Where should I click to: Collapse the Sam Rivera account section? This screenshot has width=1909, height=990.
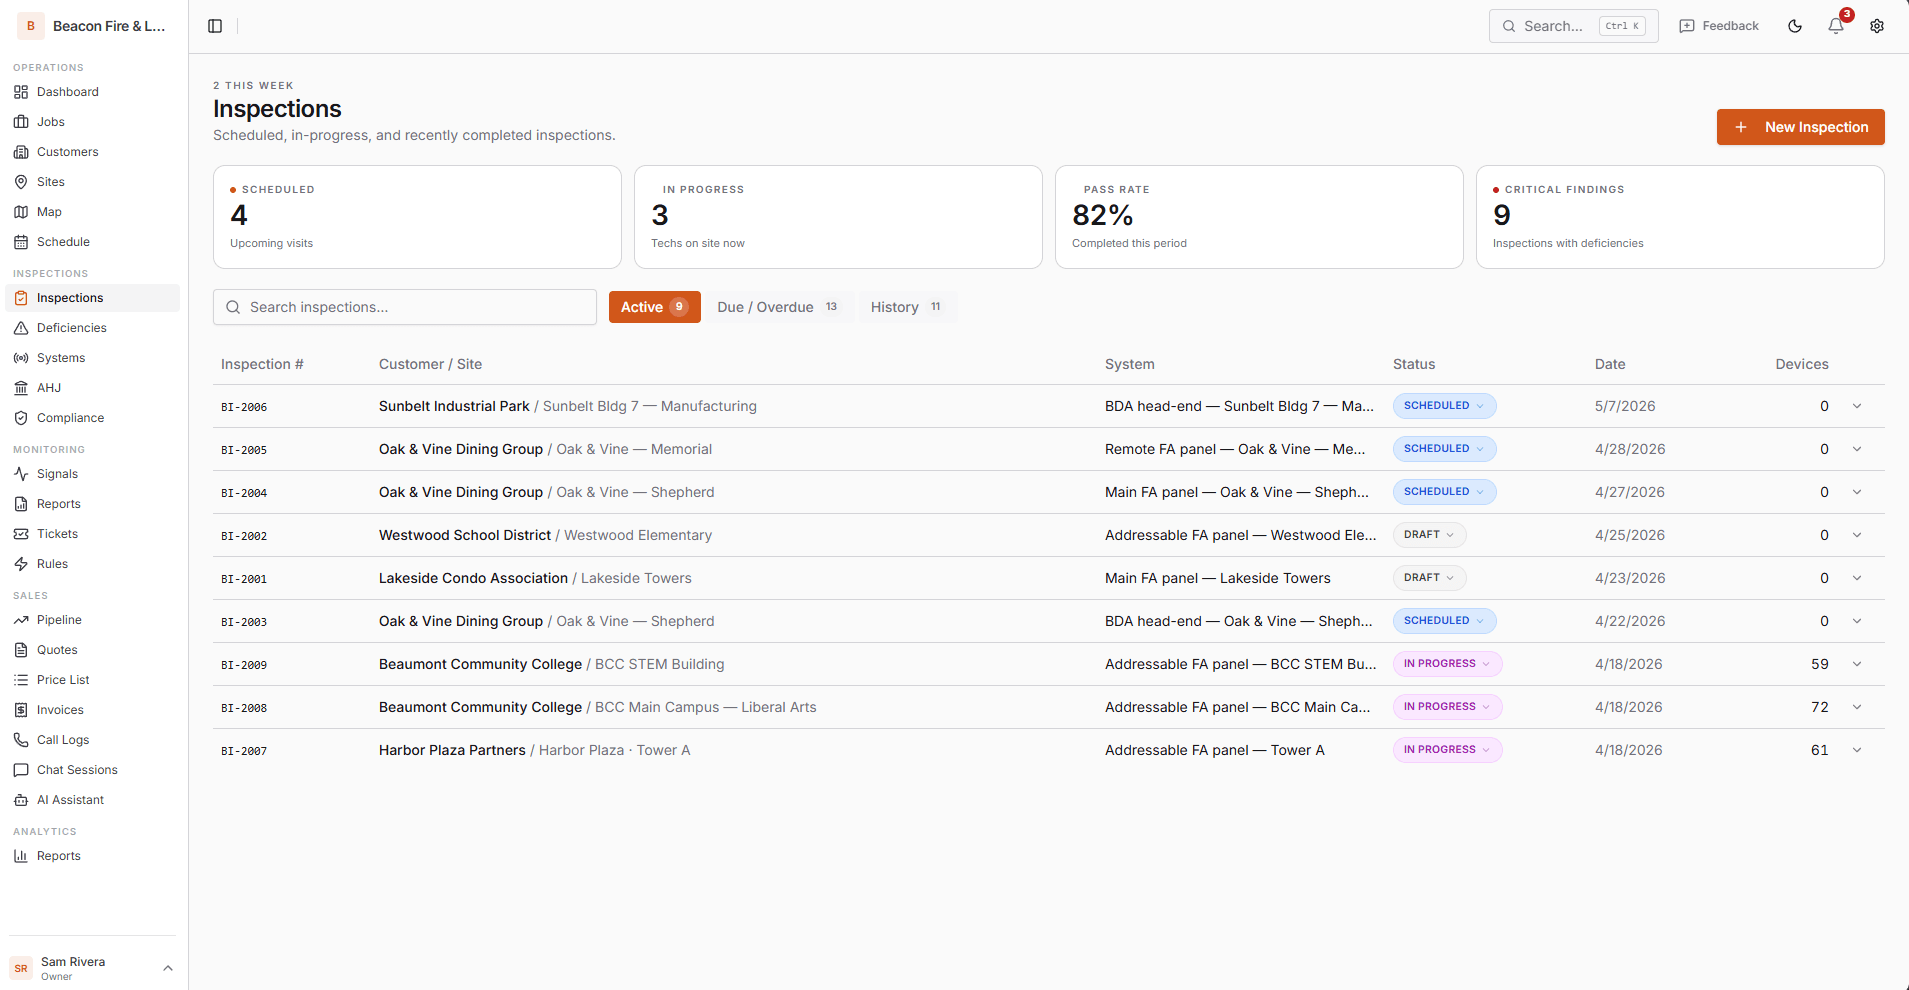pos(167,968)
